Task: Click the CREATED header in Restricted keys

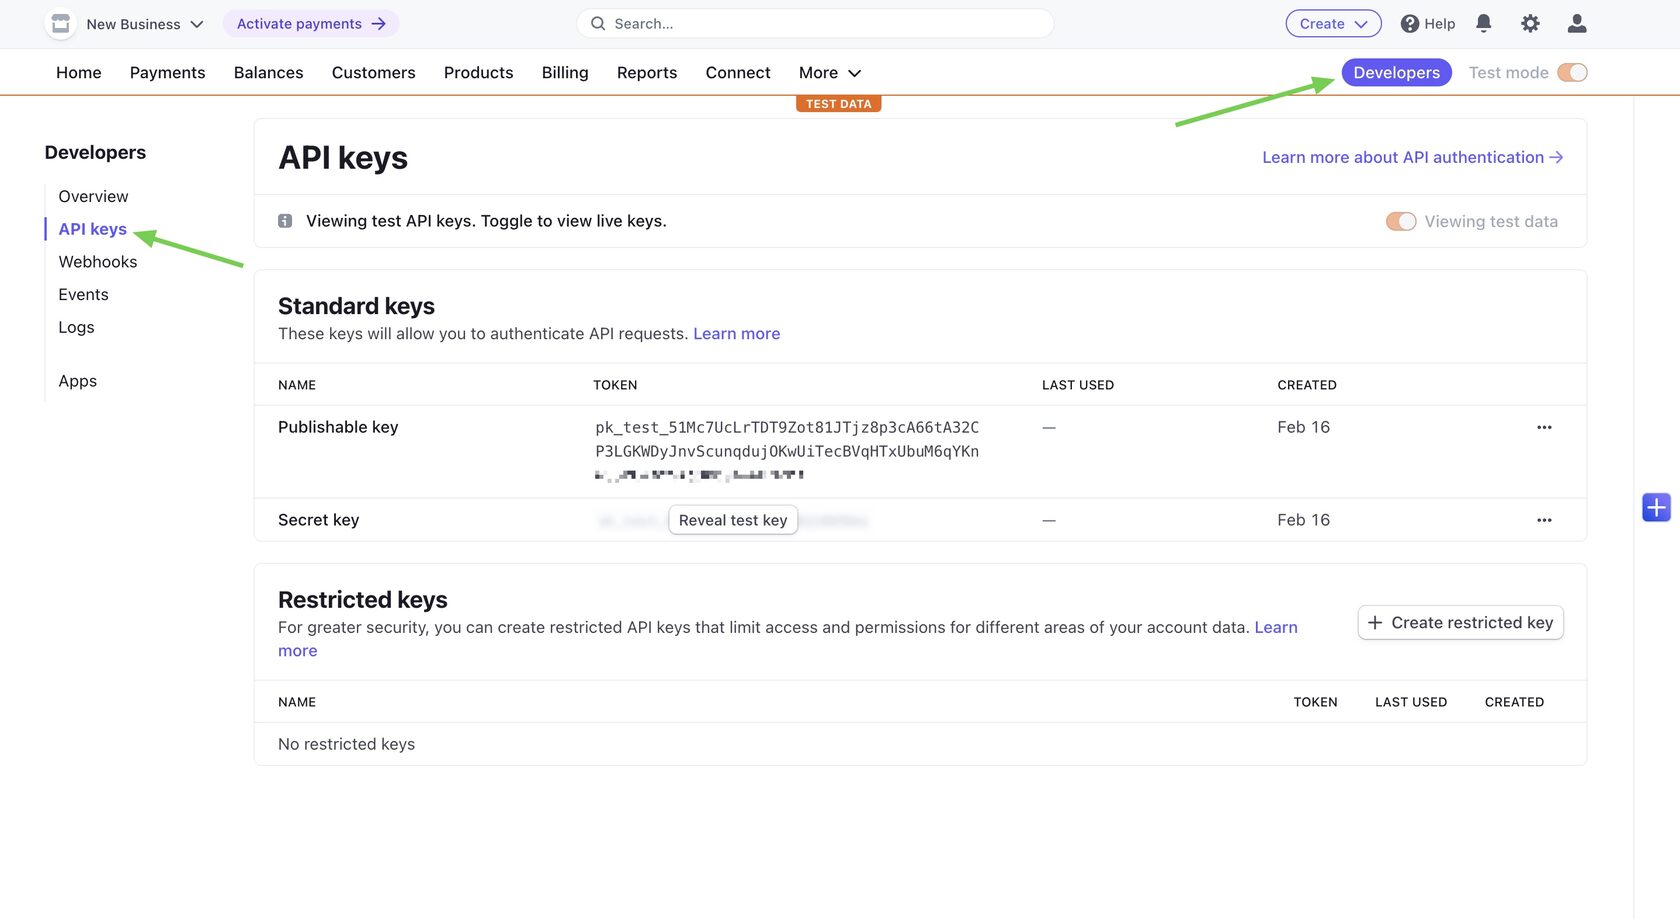Action: tap(1514, 702)
